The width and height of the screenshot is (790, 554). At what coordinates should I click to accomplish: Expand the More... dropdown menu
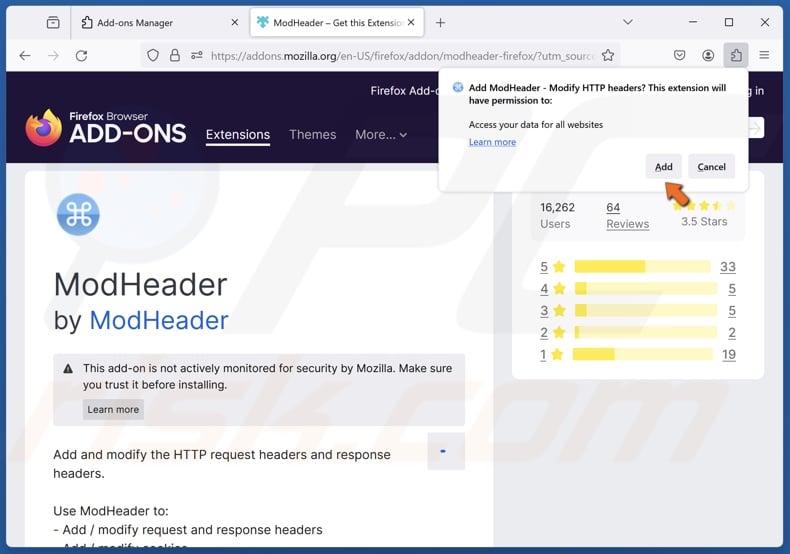pos(381,135)
